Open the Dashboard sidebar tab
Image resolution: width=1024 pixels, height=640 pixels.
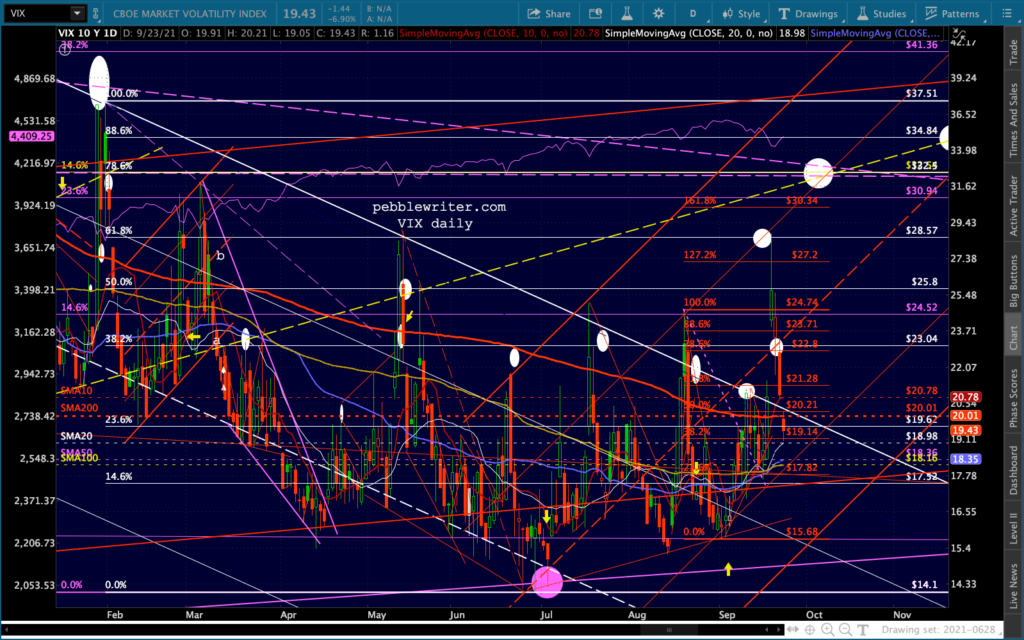[1014, 468]
